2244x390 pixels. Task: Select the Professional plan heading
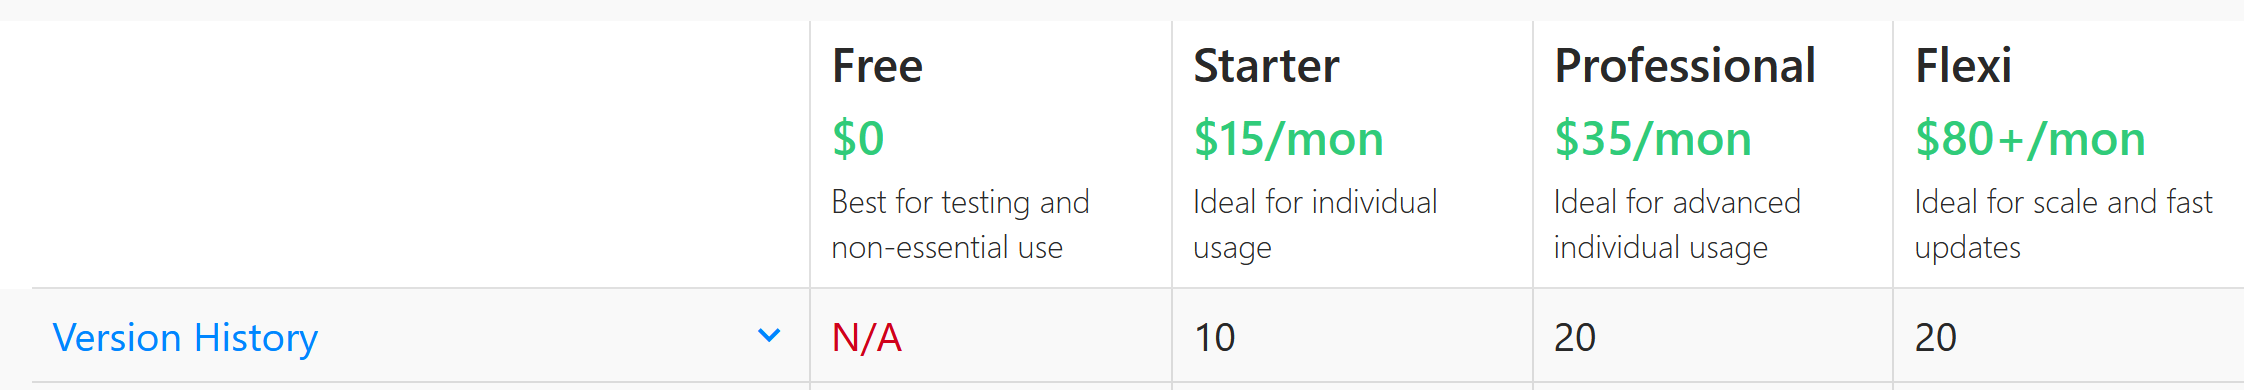pyautogui.click(x=1685, y=66)
